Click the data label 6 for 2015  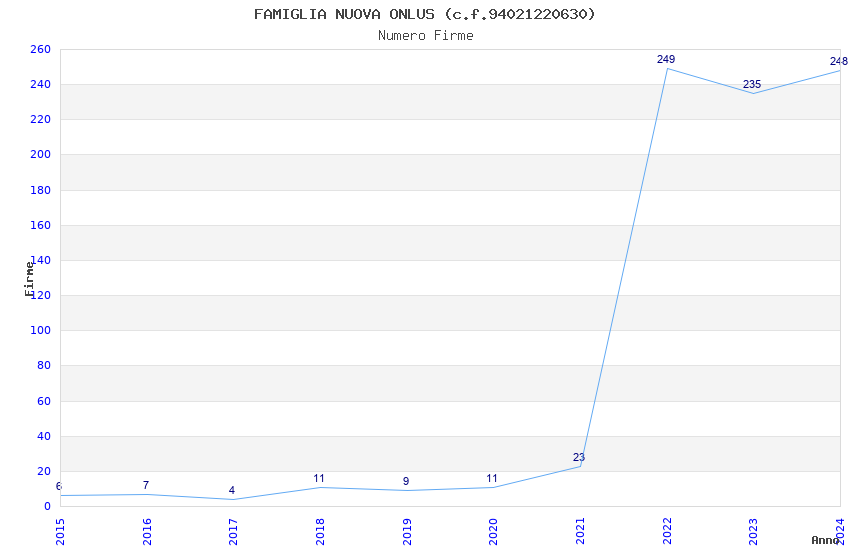[x=59, y=486]
